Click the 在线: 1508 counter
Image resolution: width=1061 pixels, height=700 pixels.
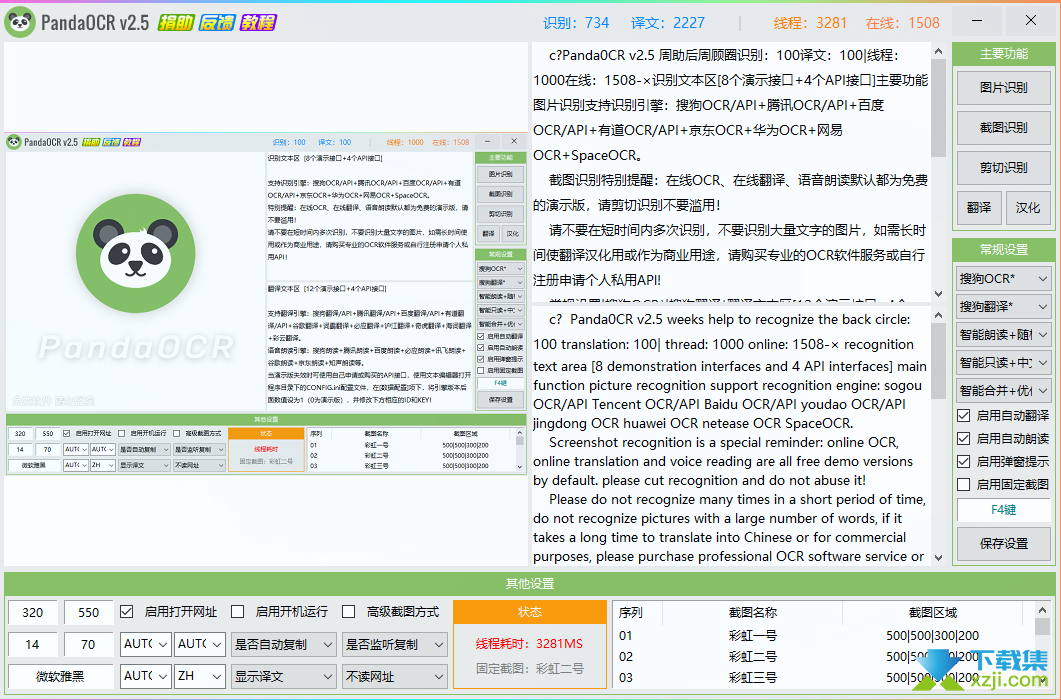pos(903,23)
